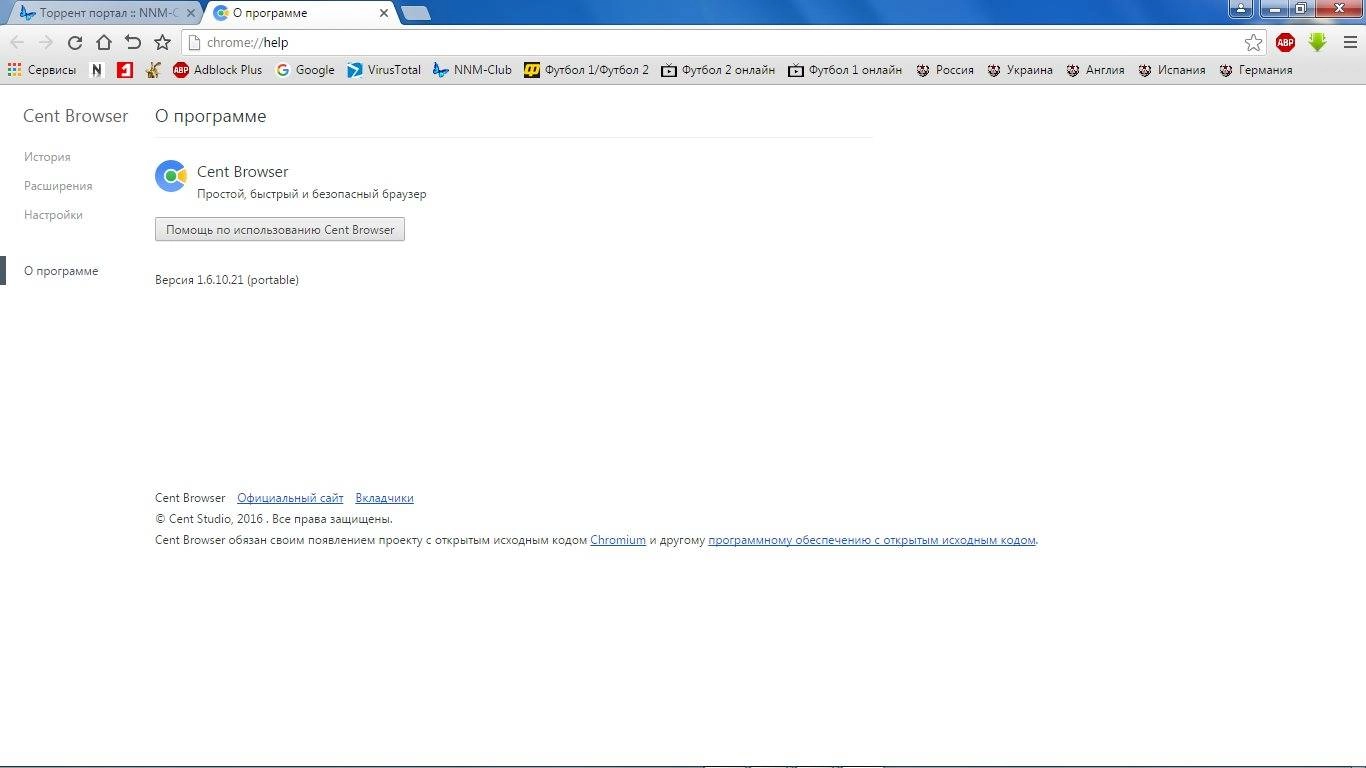This screenshot has width=1366, height=768.
Task: Close the О программе tab
Action: tap(384, 13)
